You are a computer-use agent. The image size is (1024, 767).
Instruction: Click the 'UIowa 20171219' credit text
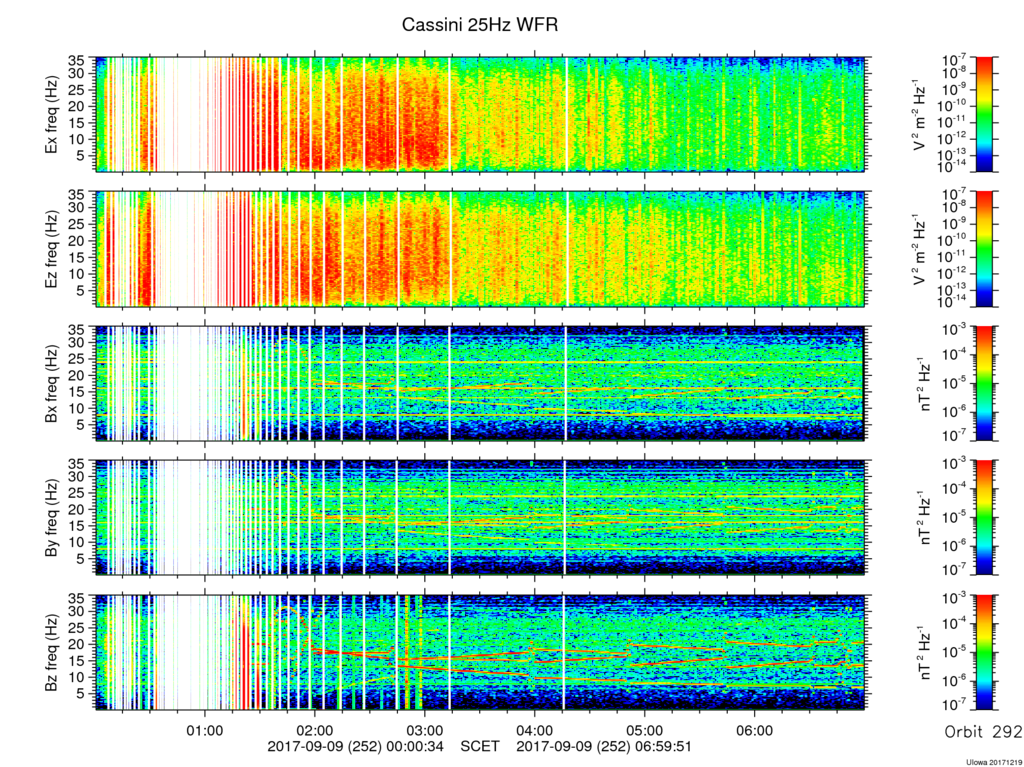(992, 762)
